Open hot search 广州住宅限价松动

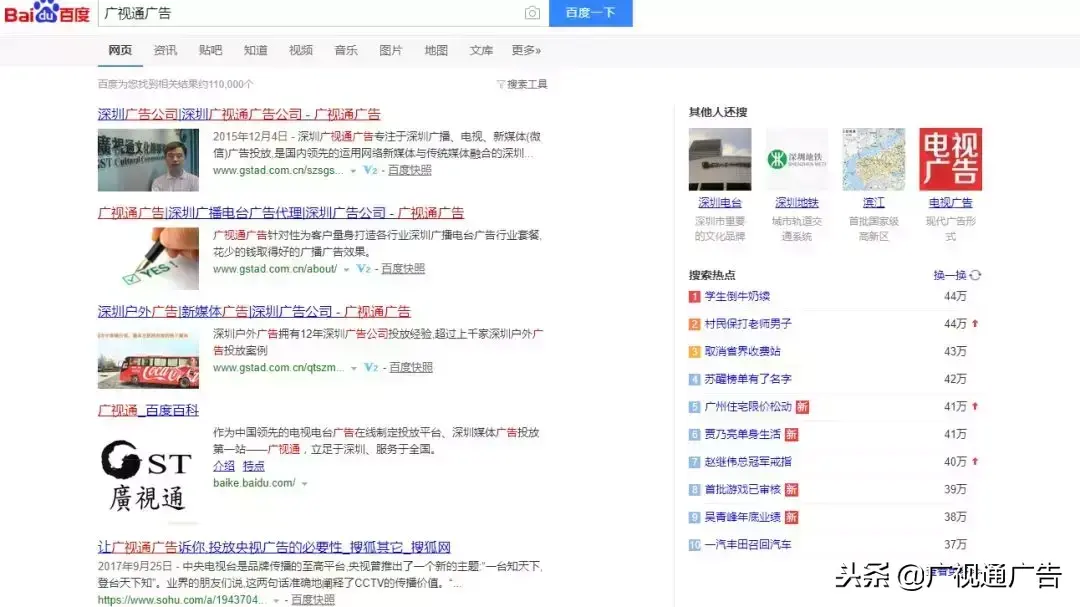click(748, 407)
